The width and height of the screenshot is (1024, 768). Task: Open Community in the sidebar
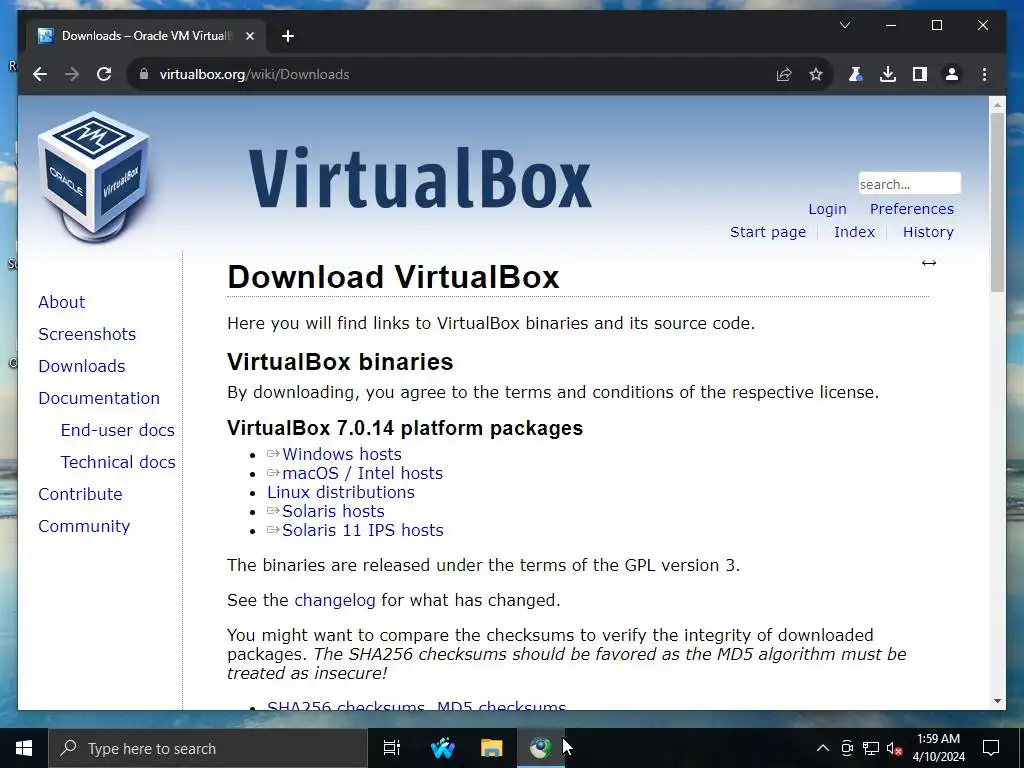[x=84, y=526]
